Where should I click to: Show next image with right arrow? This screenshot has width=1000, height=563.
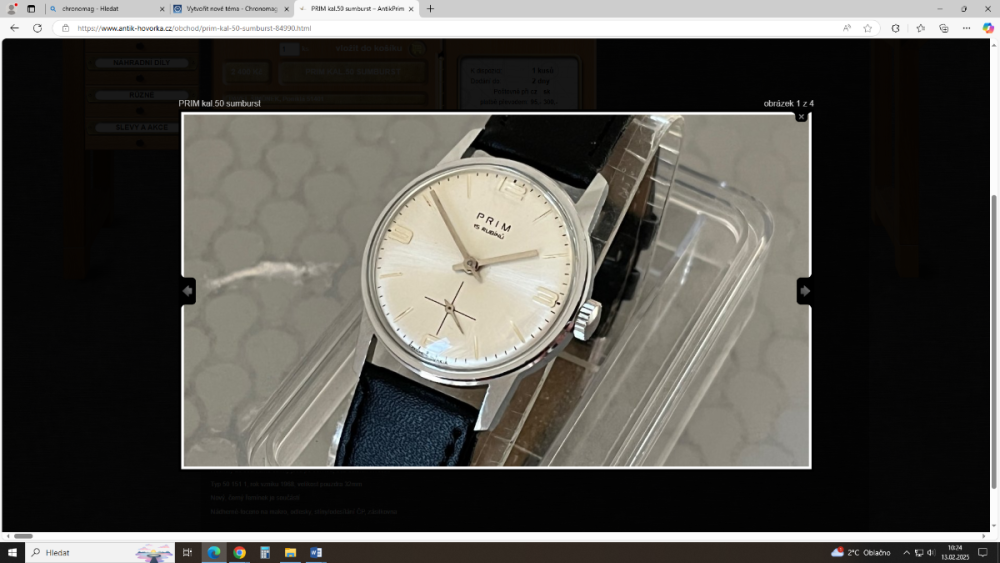click(x=804, y=291)
